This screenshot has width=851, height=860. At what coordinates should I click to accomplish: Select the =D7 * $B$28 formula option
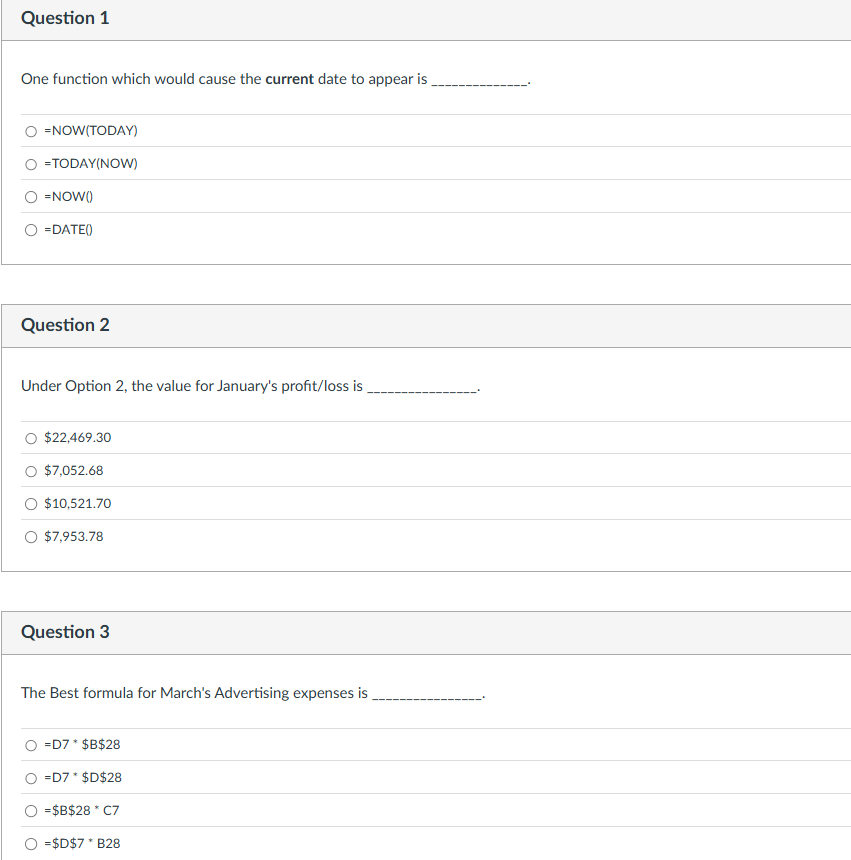(x=31, y=744)
